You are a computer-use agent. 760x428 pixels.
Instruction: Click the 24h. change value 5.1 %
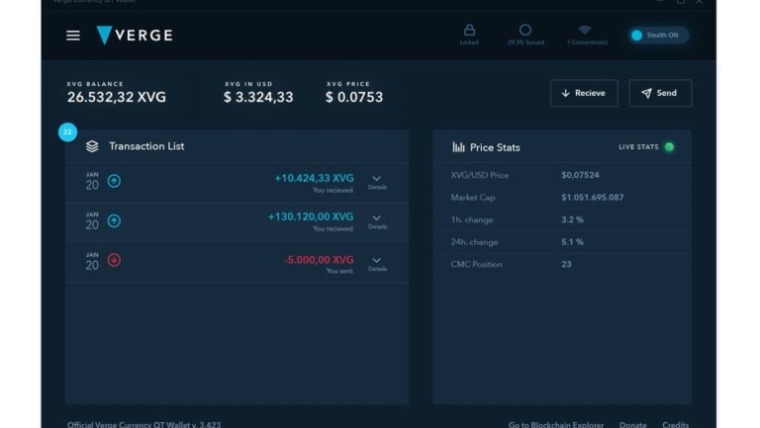pos(572,242)
